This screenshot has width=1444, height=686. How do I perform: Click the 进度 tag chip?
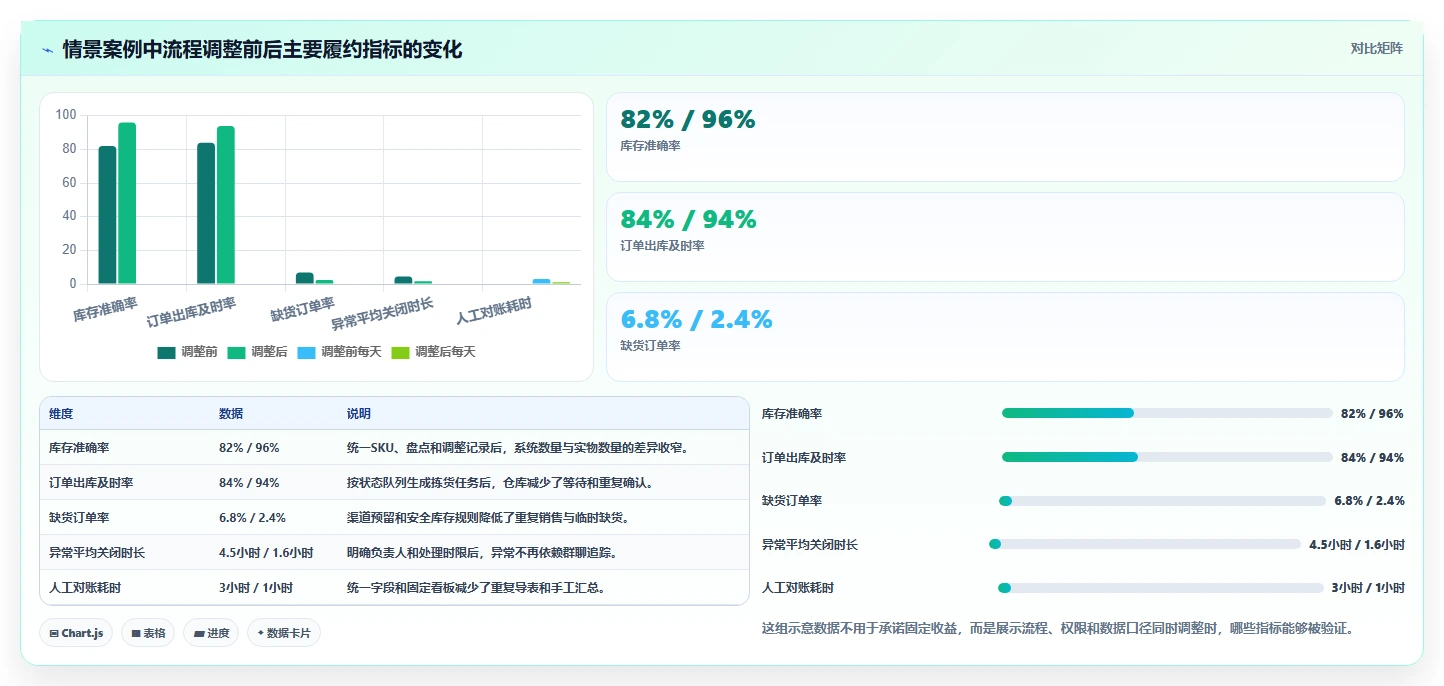tap(211, 633)
